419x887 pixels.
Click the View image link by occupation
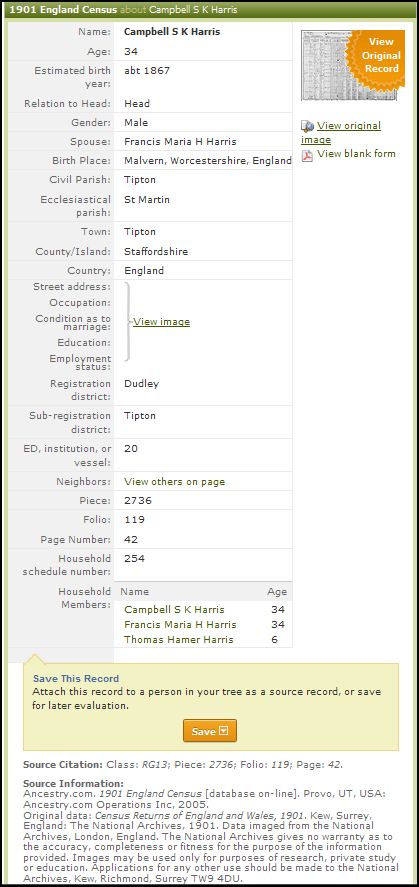point(162,322)
